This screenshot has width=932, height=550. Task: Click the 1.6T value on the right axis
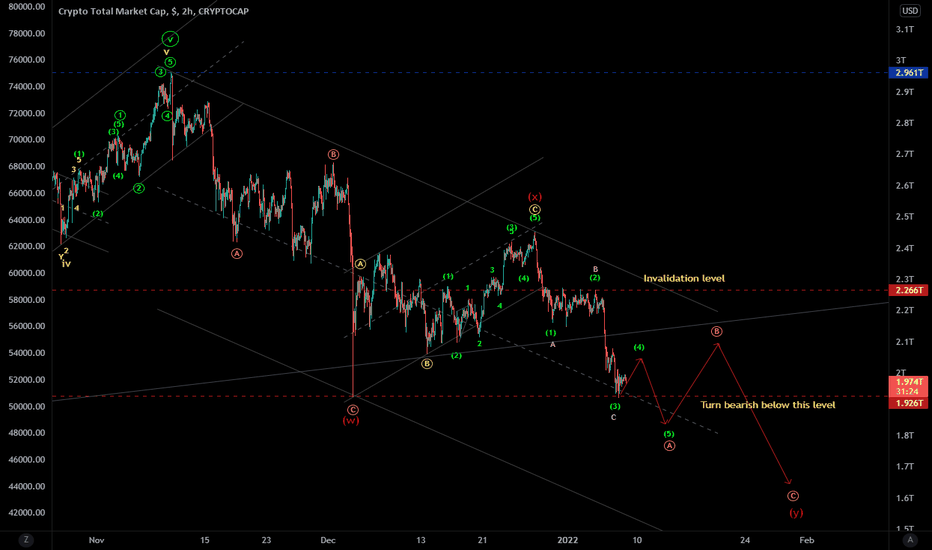tap(905, 498)
